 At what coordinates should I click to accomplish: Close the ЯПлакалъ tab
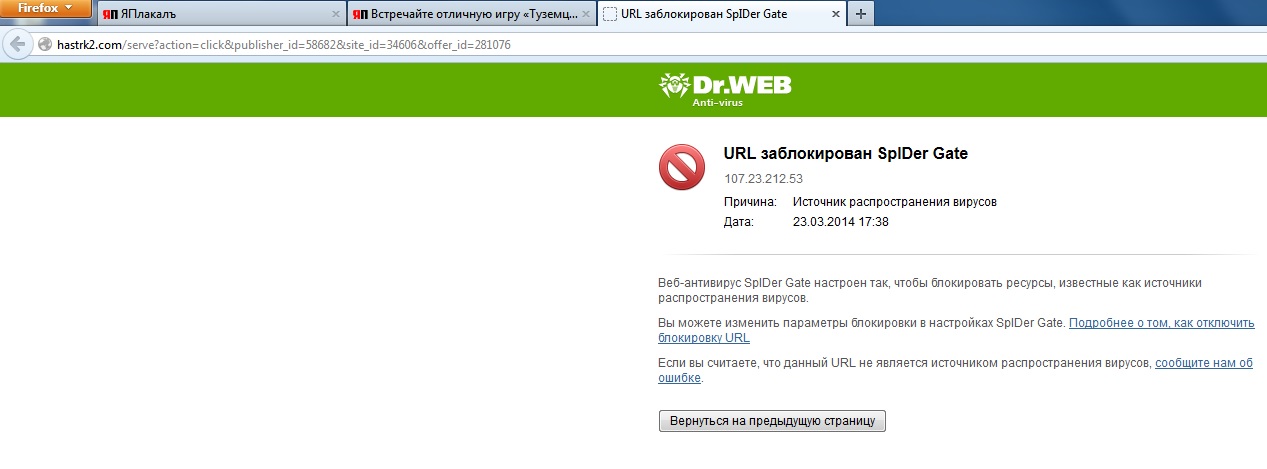(x=334, y=15)
